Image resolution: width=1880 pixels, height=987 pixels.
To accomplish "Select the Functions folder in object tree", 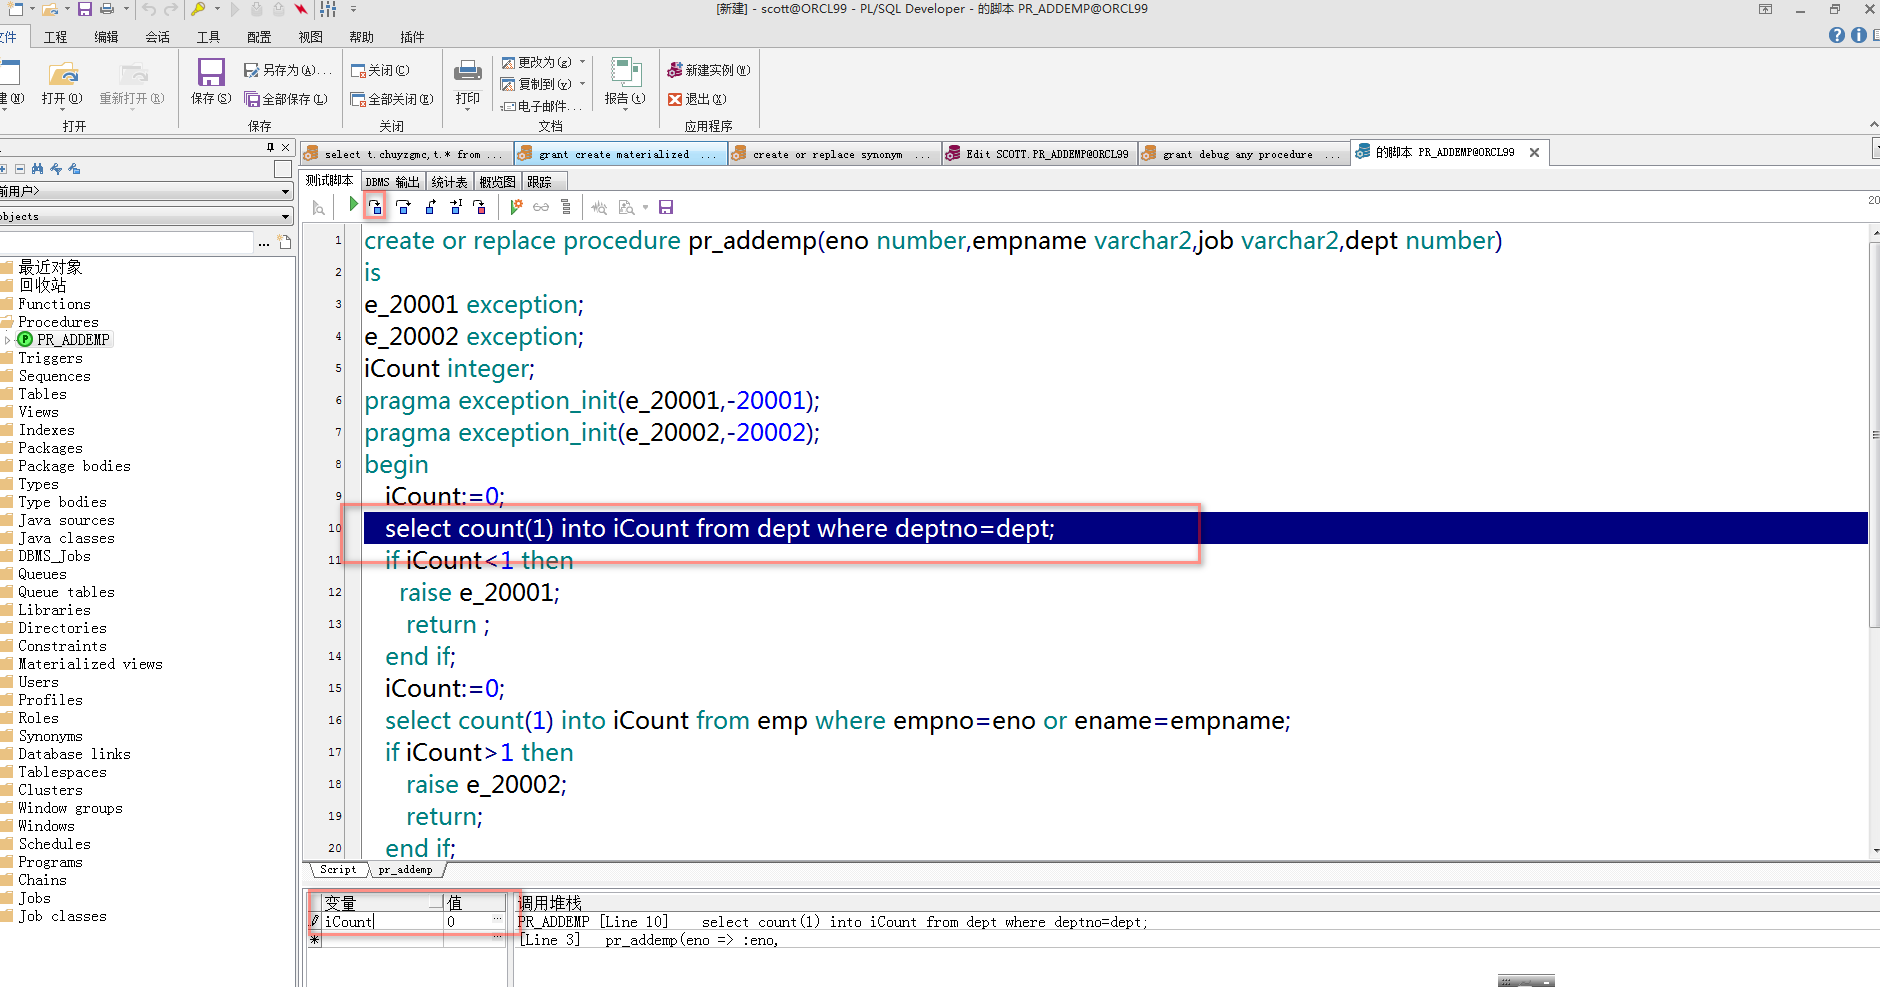I will tap(54, 304).
